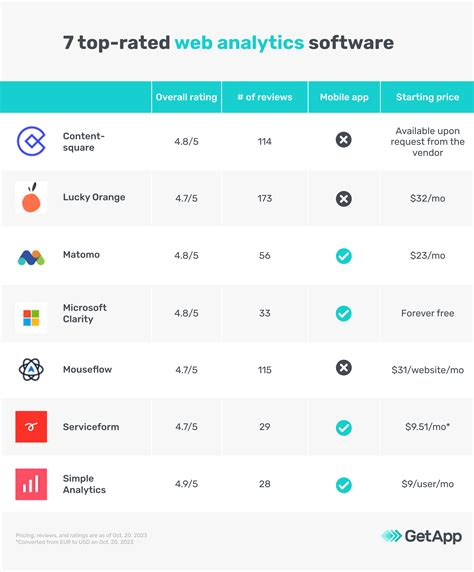Click the Starting price column header
474x572 pixels.
coord(427,97)
